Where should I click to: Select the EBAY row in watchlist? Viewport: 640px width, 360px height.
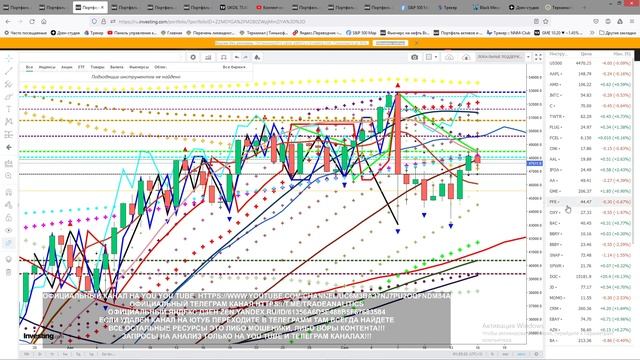coord(590,319)
